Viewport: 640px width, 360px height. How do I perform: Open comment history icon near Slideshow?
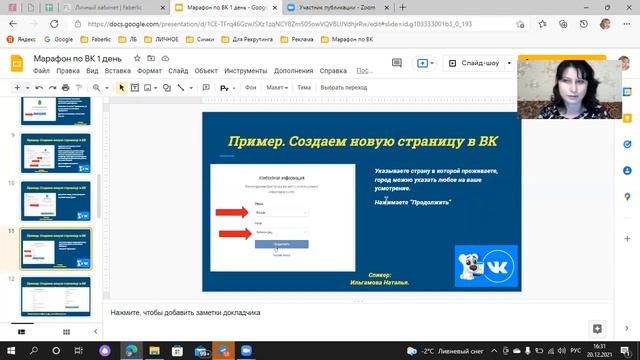(397, 63)
